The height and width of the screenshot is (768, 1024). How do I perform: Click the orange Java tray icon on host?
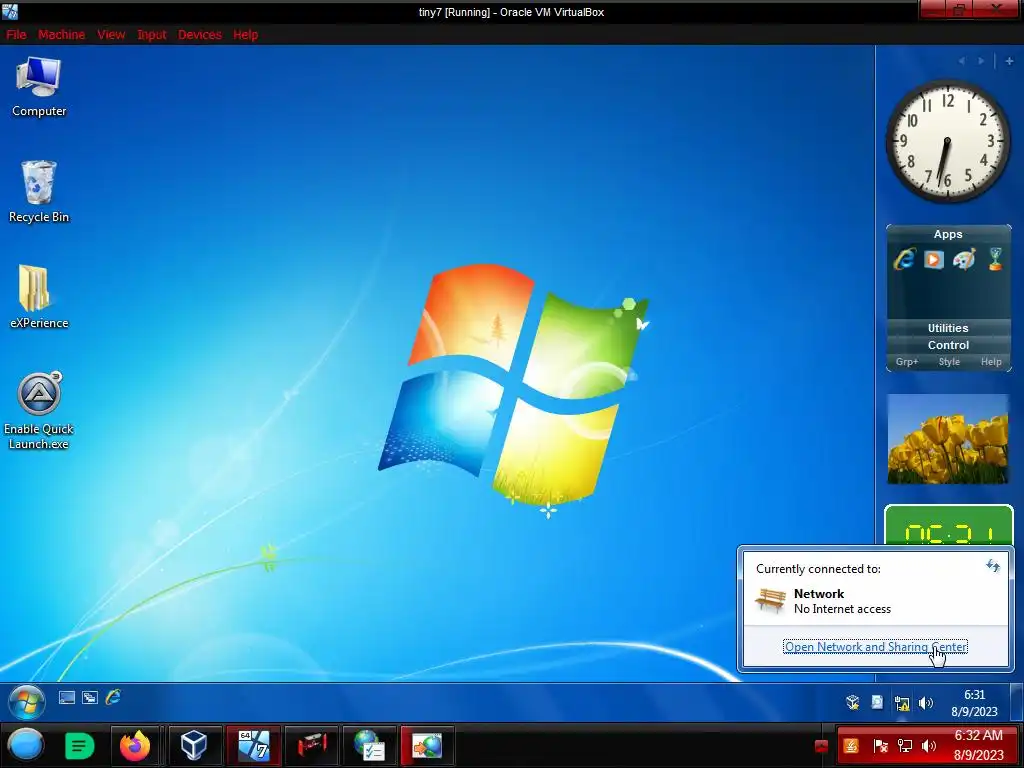(851, 746)
